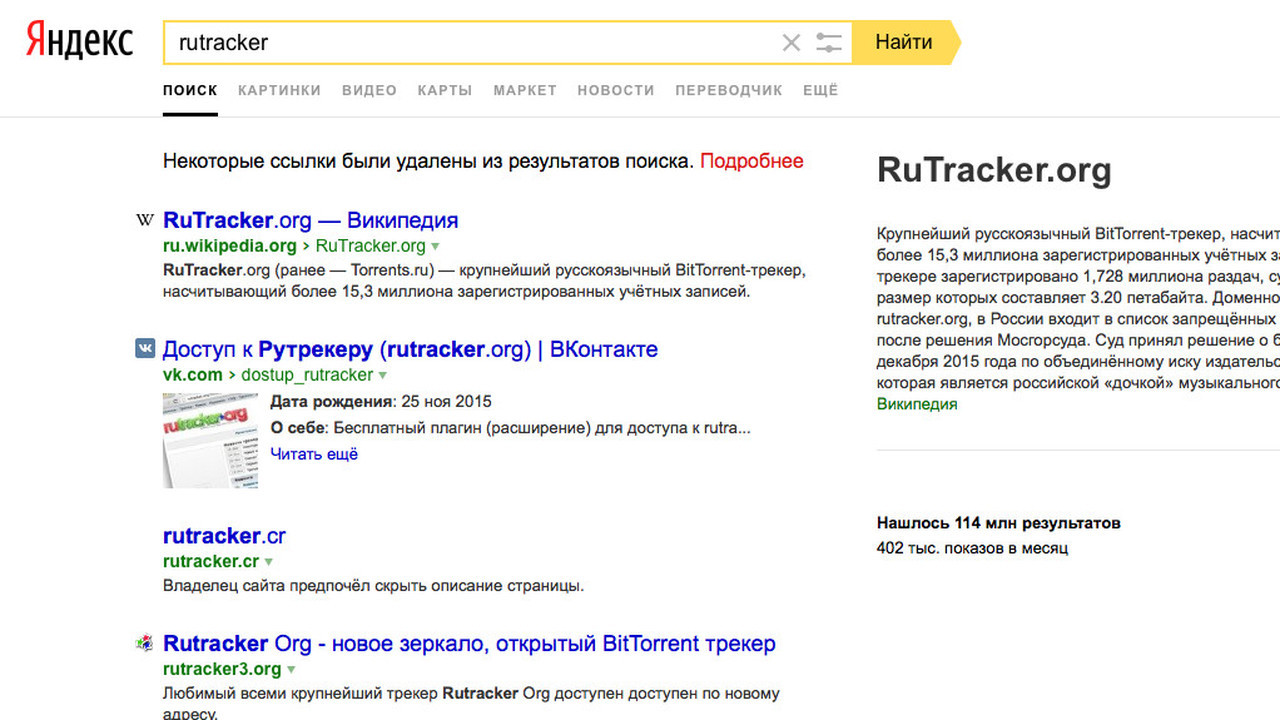The image size is (1280, 720).
Task: Expand dropdown arrow next to rutracker3.org URL
Action: click(x=291, y=669)
